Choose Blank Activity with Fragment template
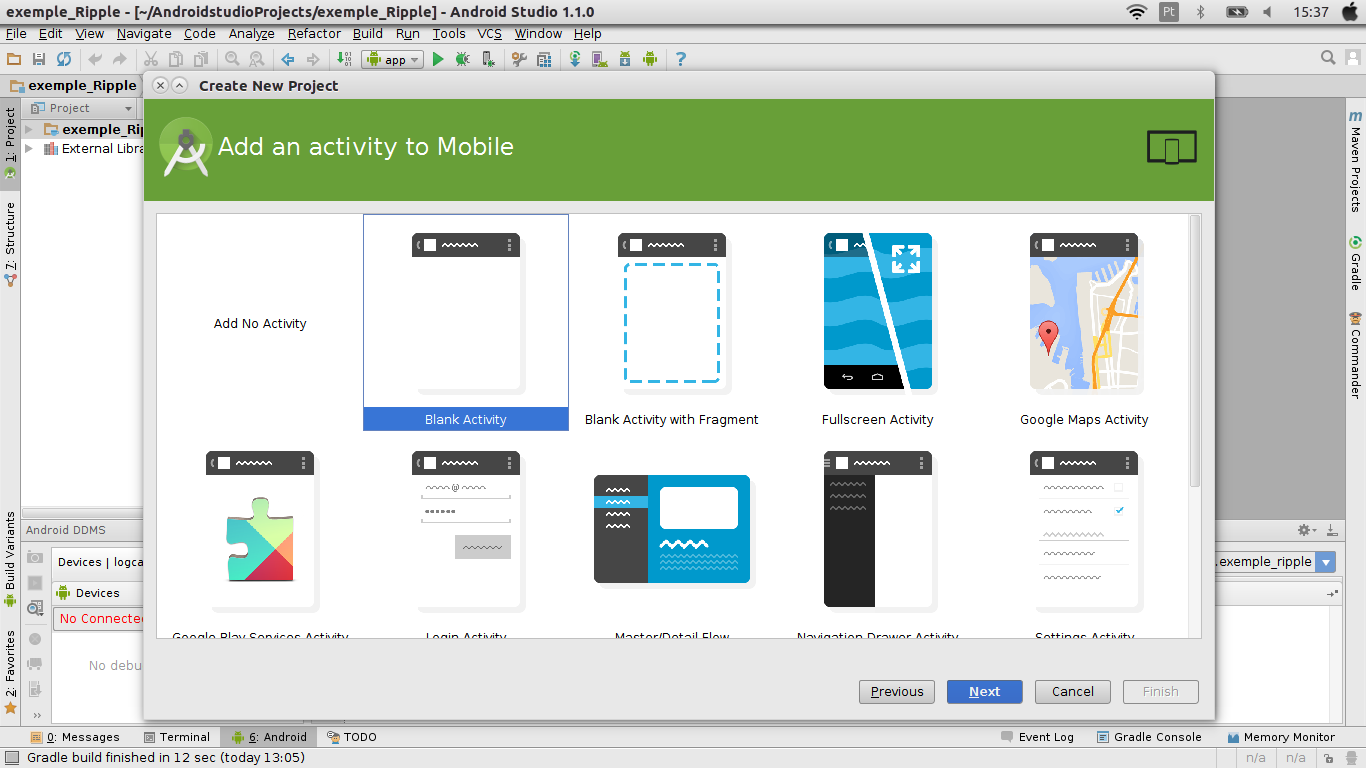Viewport: 1366px width, 768px height. [672, 322]
